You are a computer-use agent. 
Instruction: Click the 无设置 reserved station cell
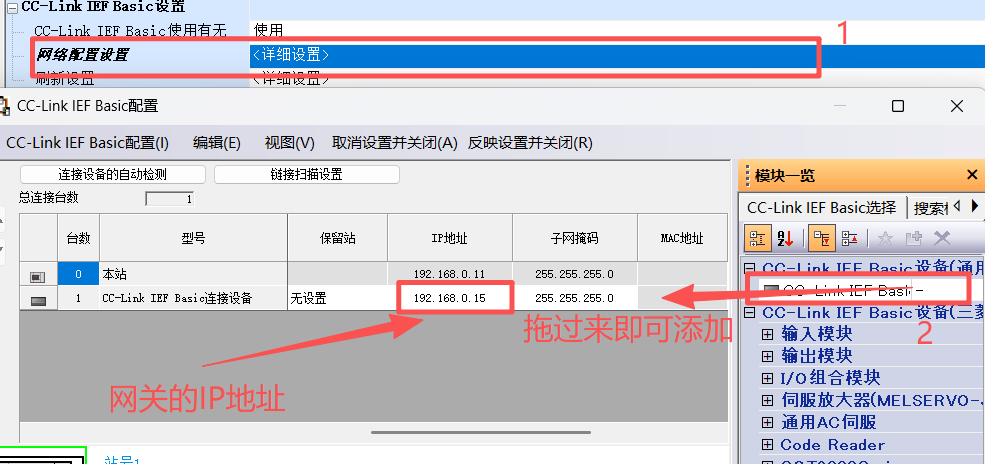(x=338, y=298)
